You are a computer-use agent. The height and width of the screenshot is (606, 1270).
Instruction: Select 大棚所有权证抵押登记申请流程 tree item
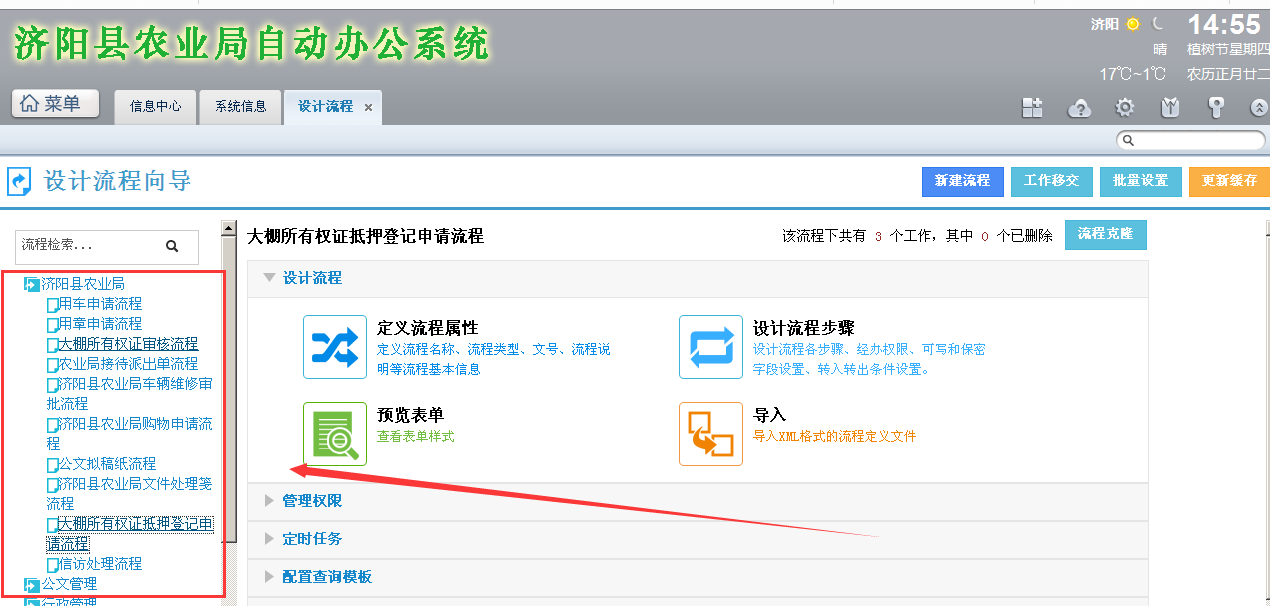[x=129, y=534]
